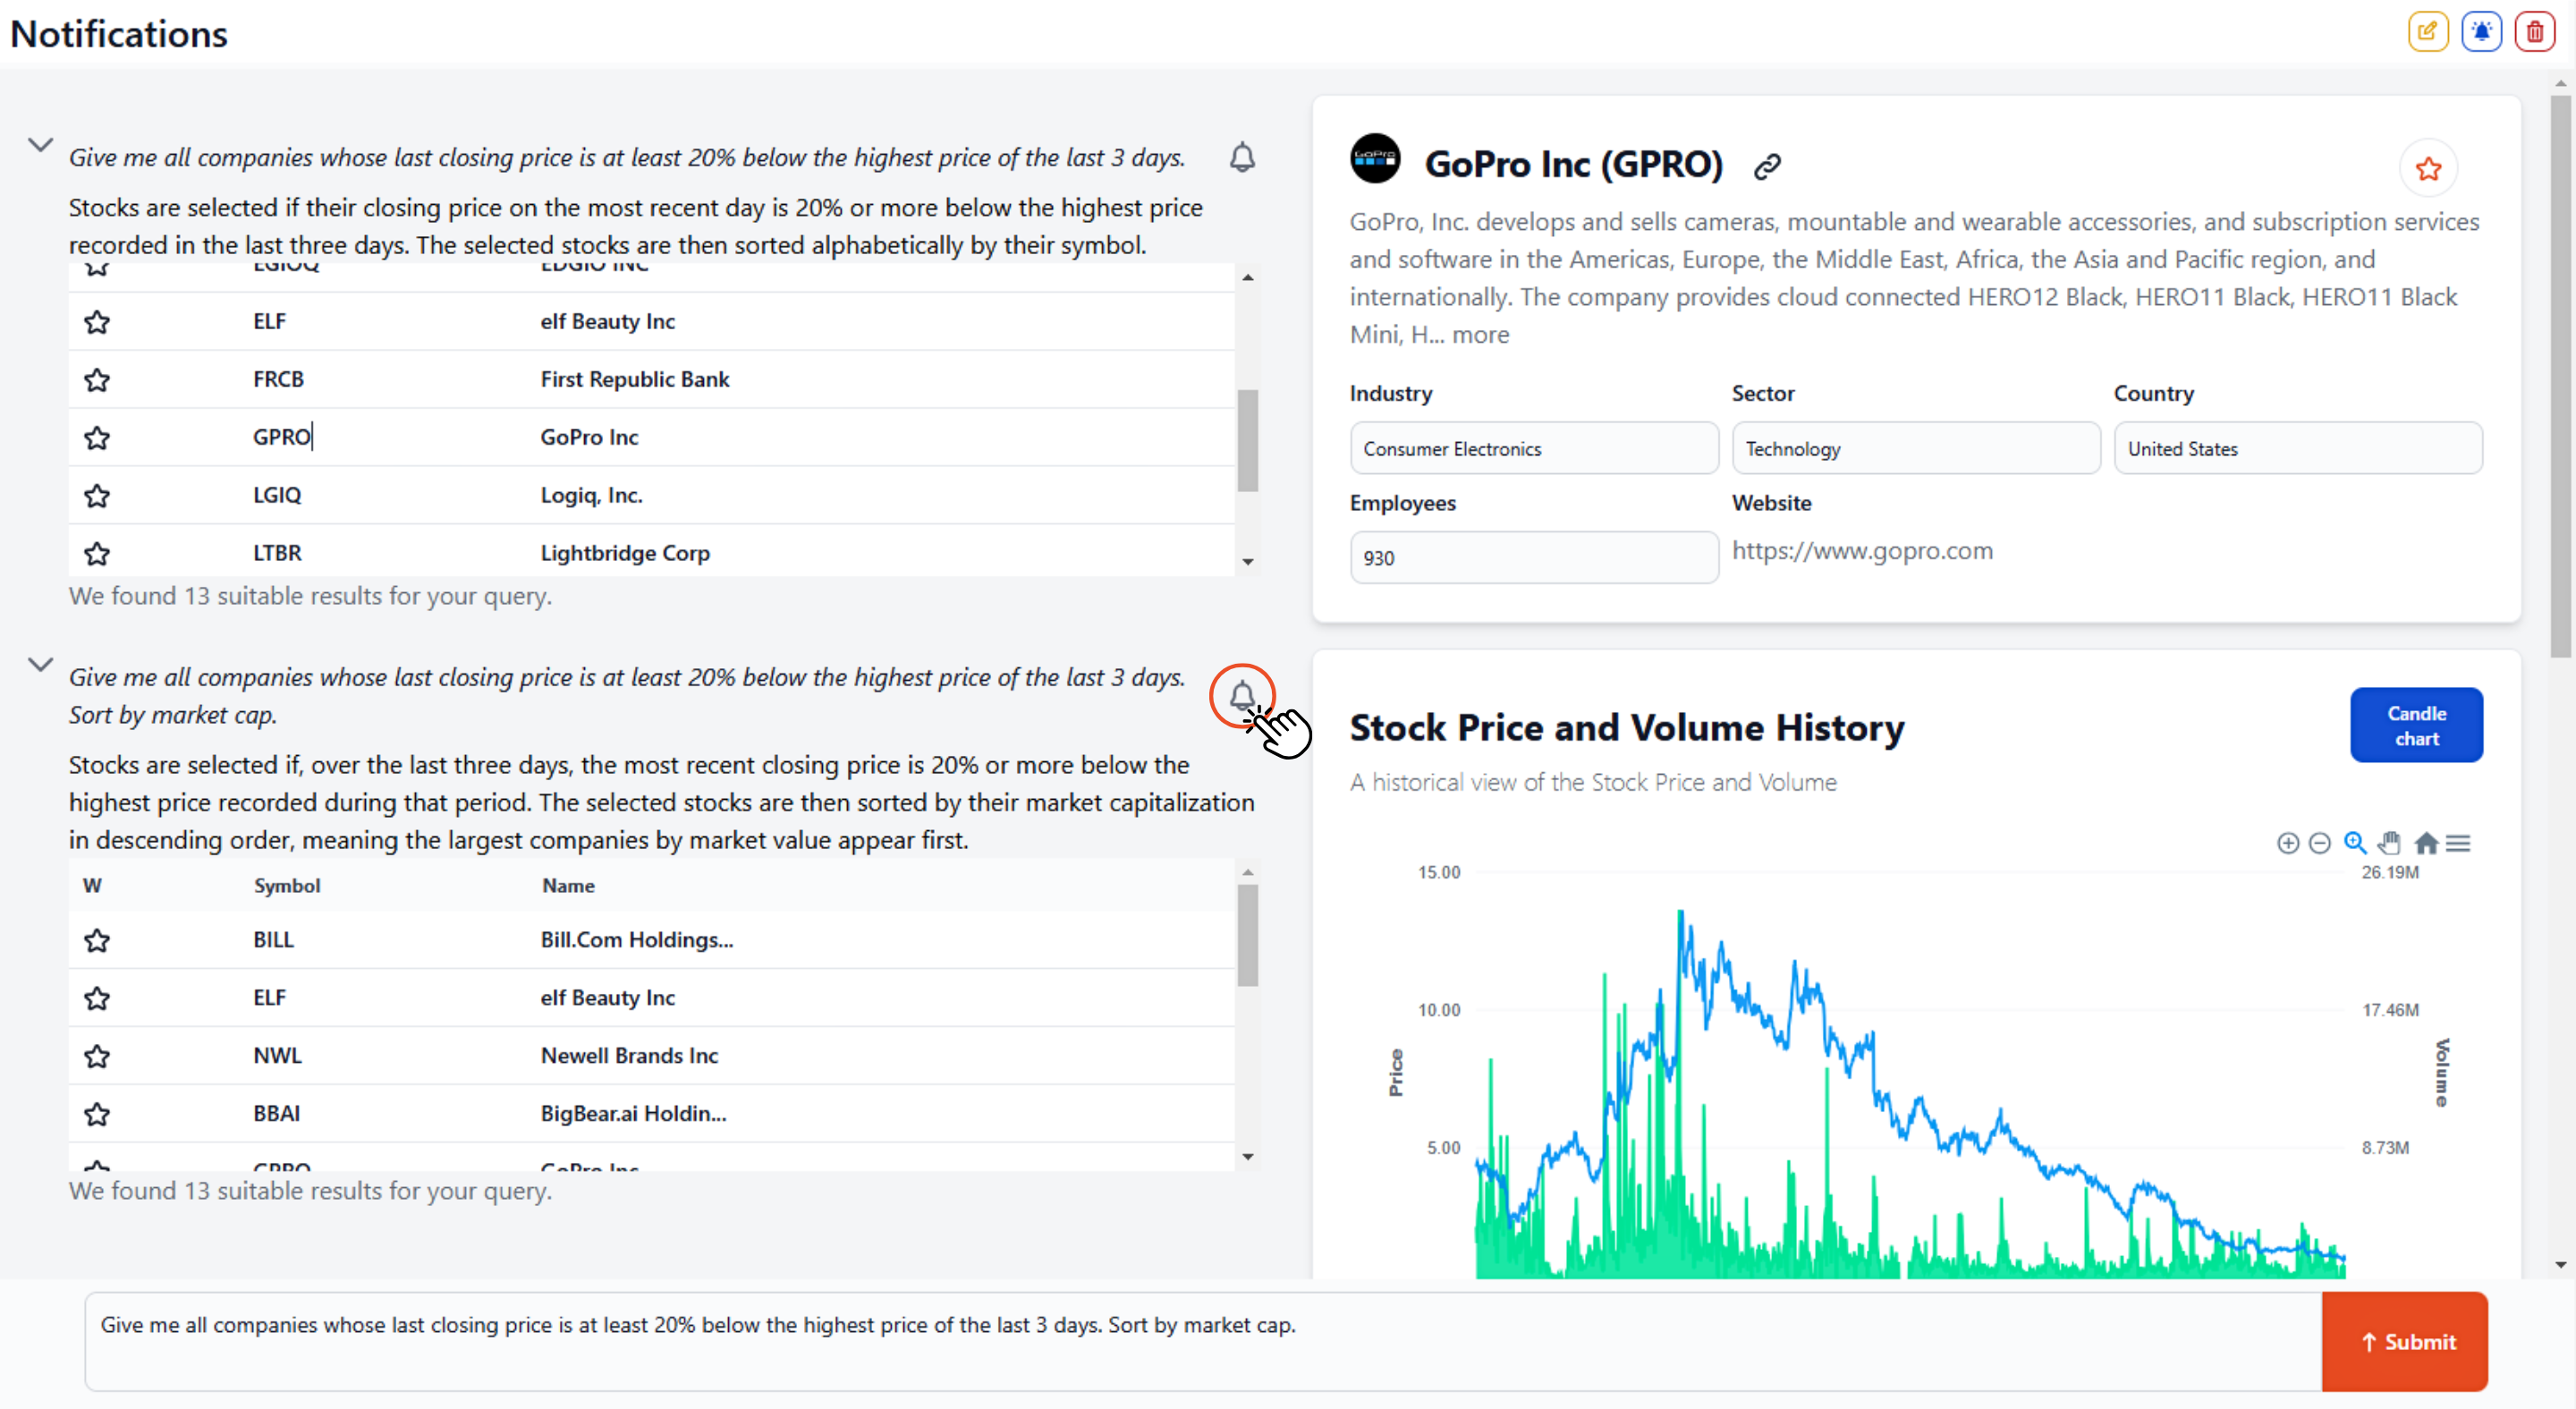Screen dimensions: 2576x1409
Task: Copy the GoPro Inc link icon
Action: [x=1767, y=166]
